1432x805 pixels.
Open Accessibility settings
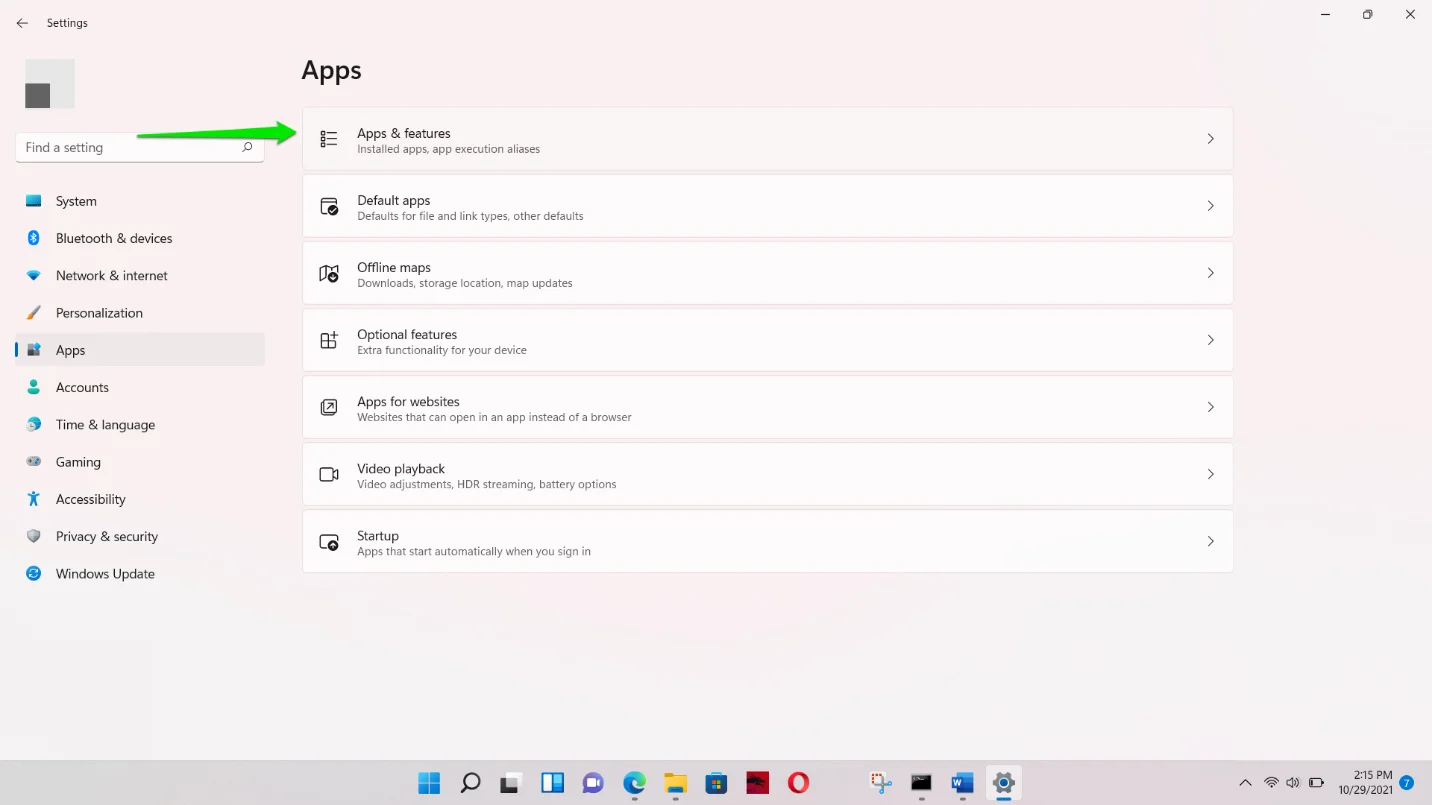coord(140,499)
